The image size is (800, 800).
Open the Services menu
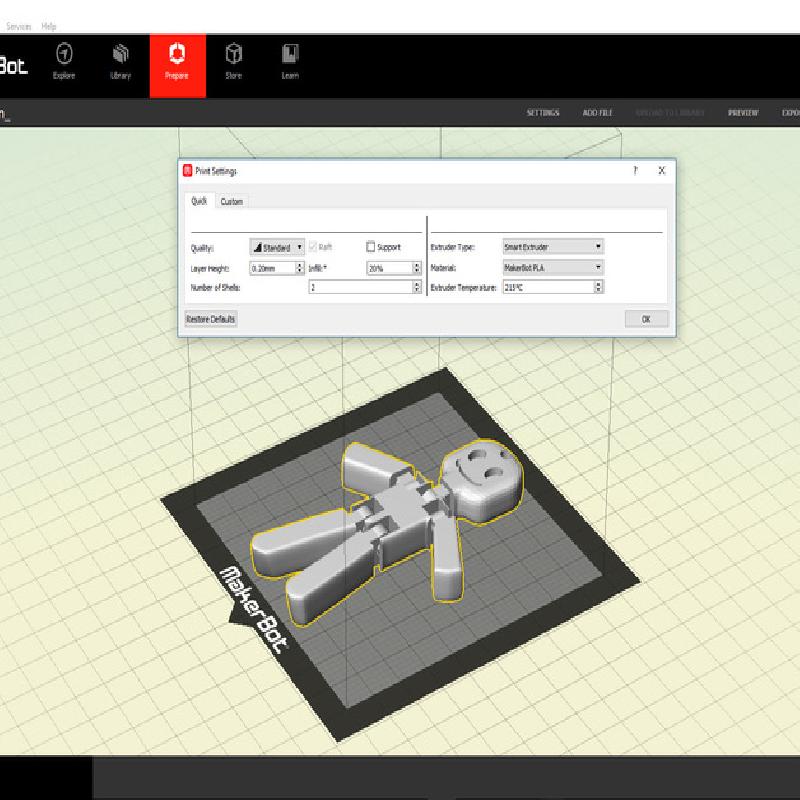(x=19, y=26)
